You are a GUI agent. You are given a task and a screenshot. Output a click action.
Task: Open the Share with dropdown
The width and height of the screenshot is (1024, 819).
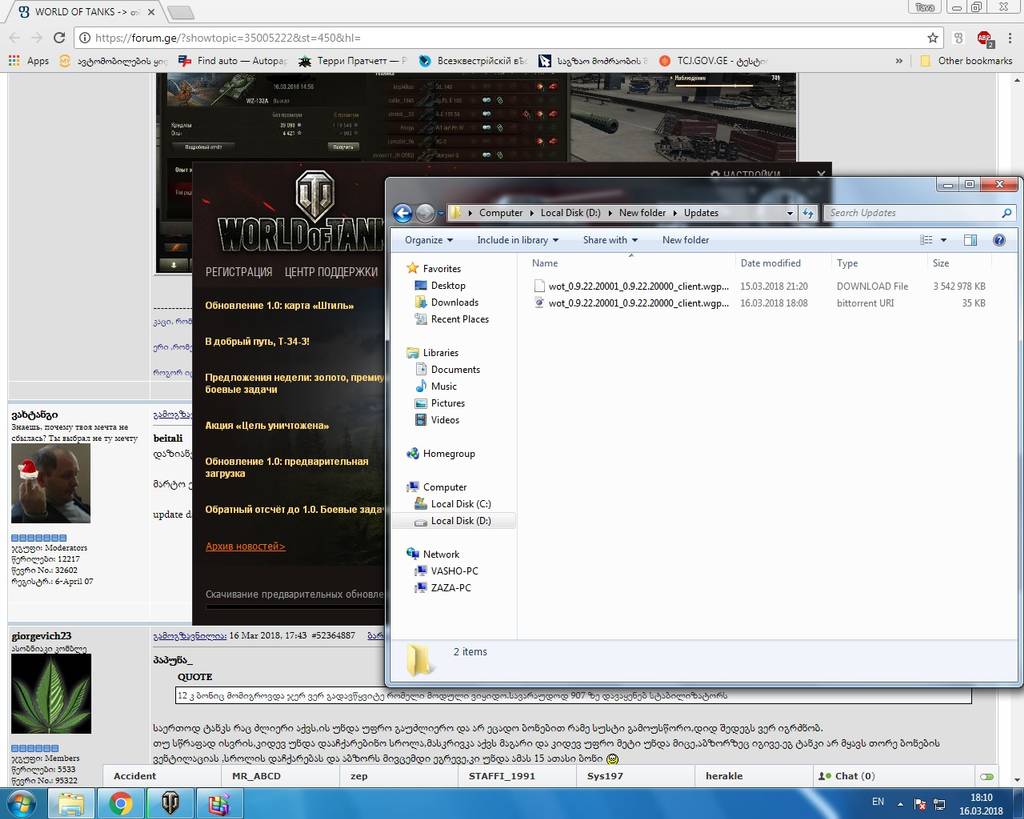610,240
